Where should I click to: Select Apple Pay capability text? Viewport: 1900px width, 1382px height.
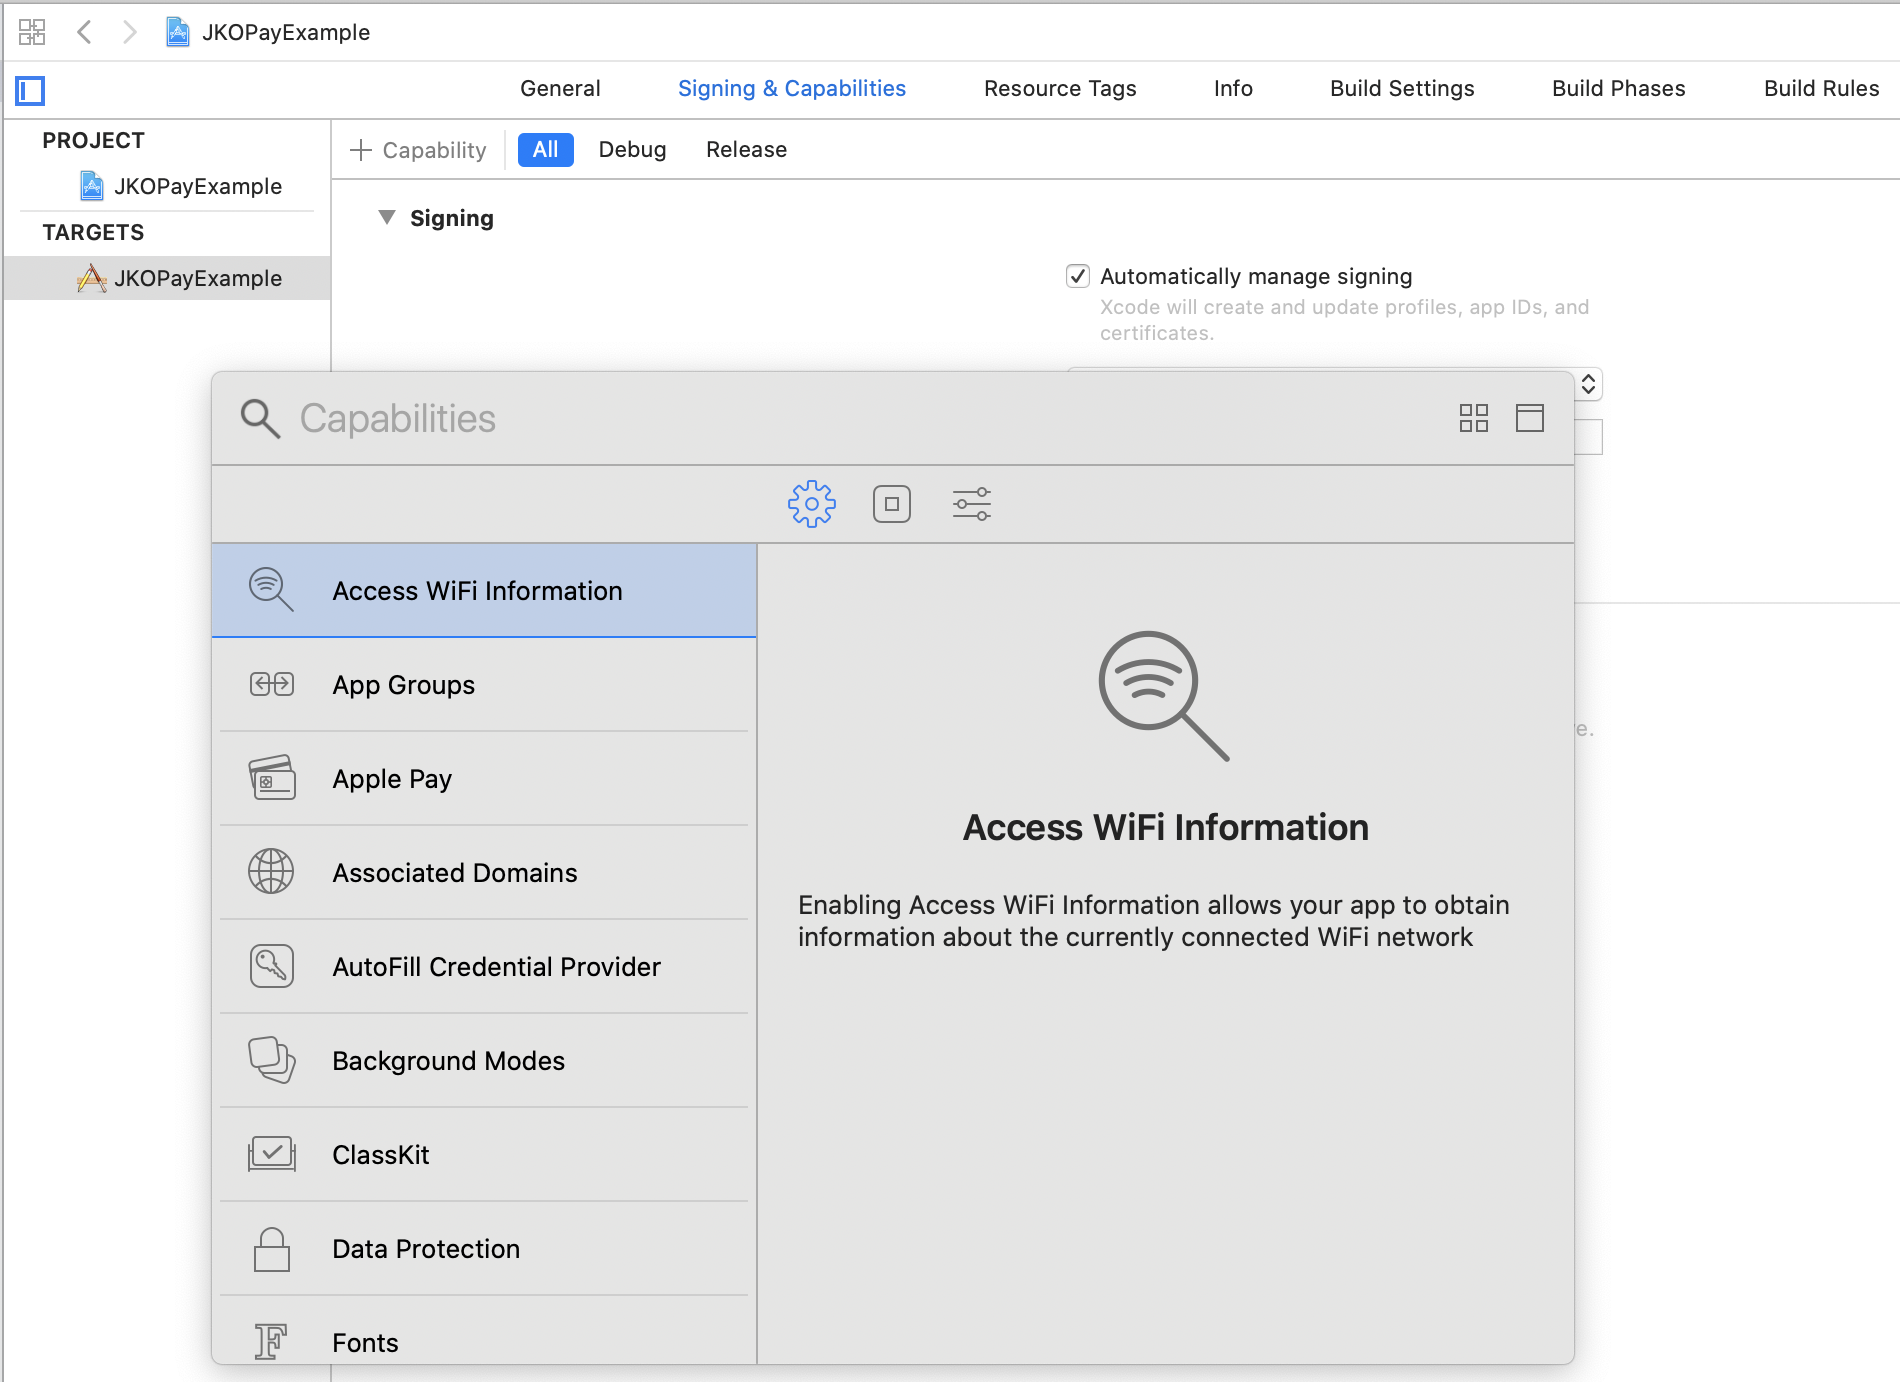click(x=392, y=779)
